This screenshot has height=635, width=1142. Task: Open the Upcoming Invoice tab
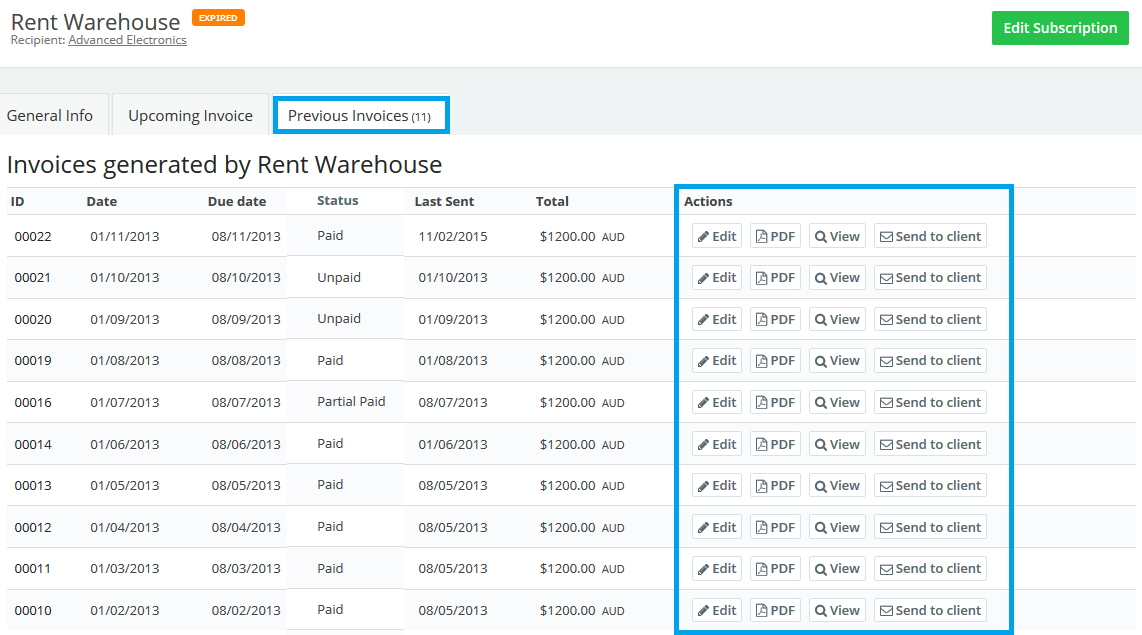pos(190,116)
